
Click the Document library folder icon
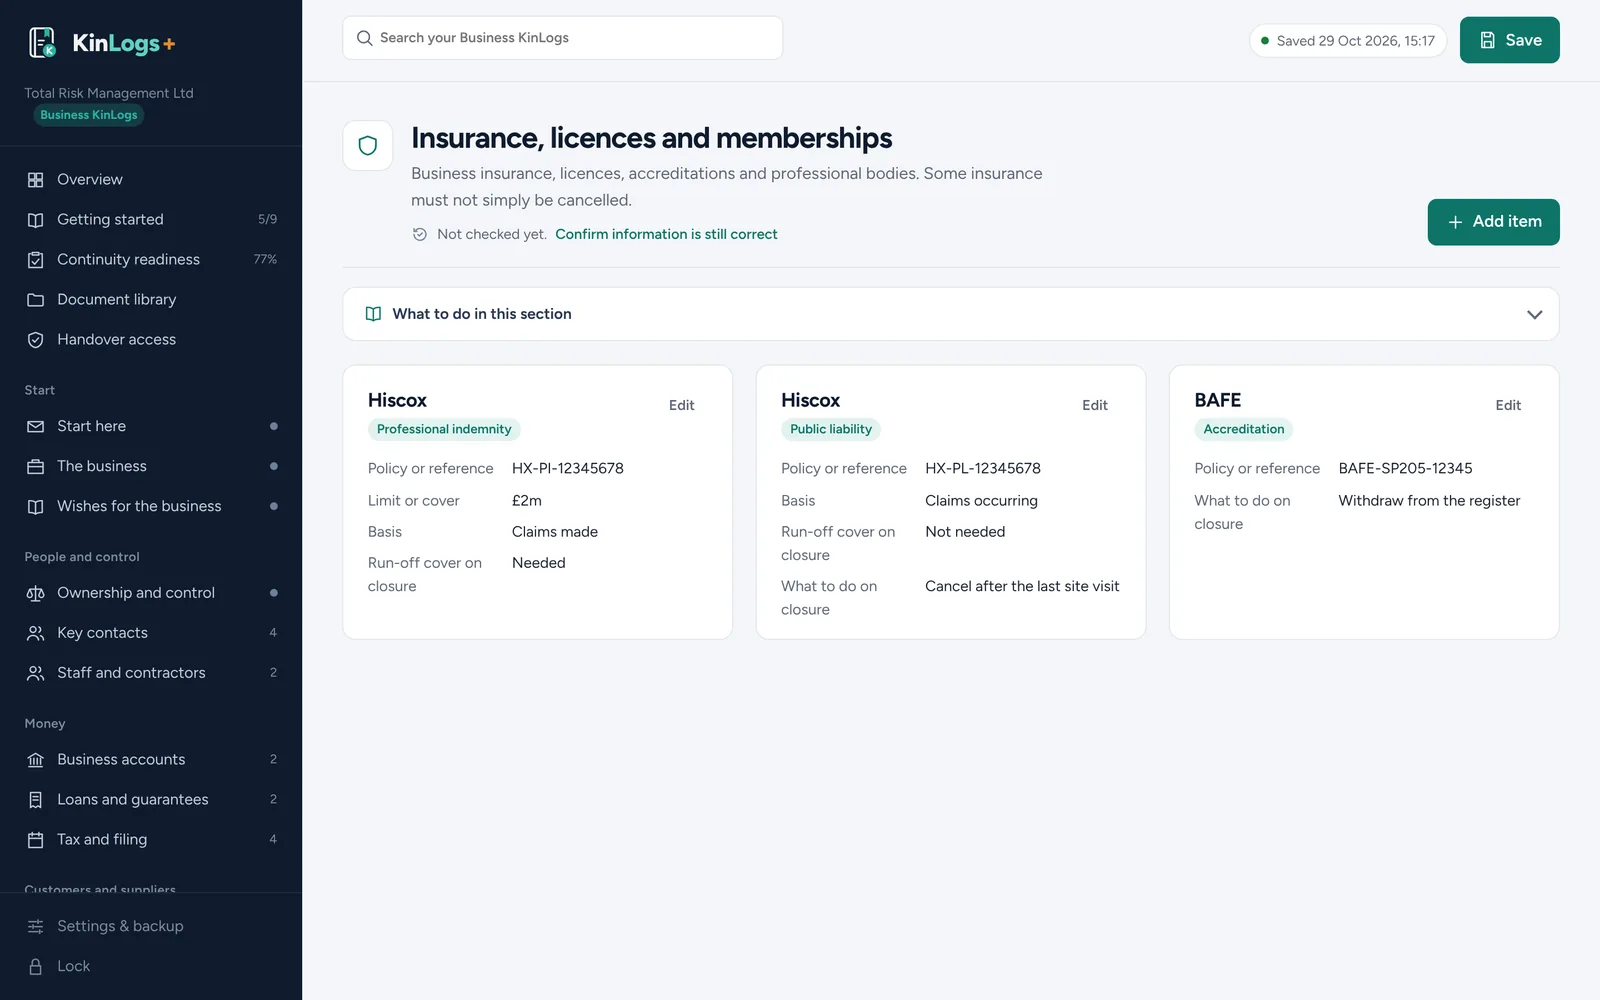click(x=36, y=300)
